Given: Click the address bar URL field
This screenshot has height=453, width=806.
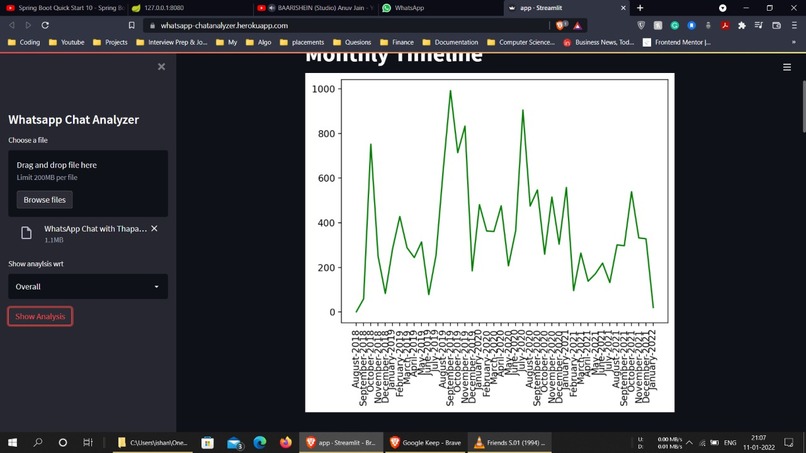Looking at the screenshot, I should pos(350,25).
